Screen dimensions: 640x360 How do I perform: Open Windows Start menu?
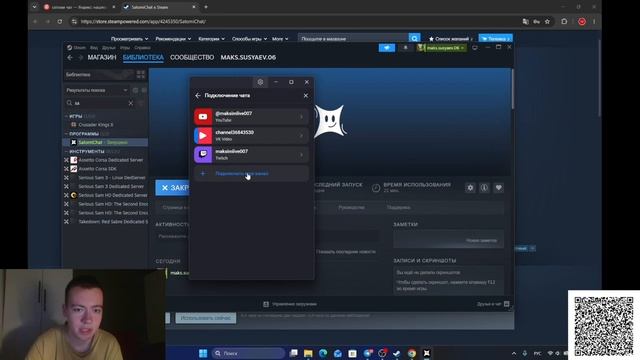pos(203,353)
